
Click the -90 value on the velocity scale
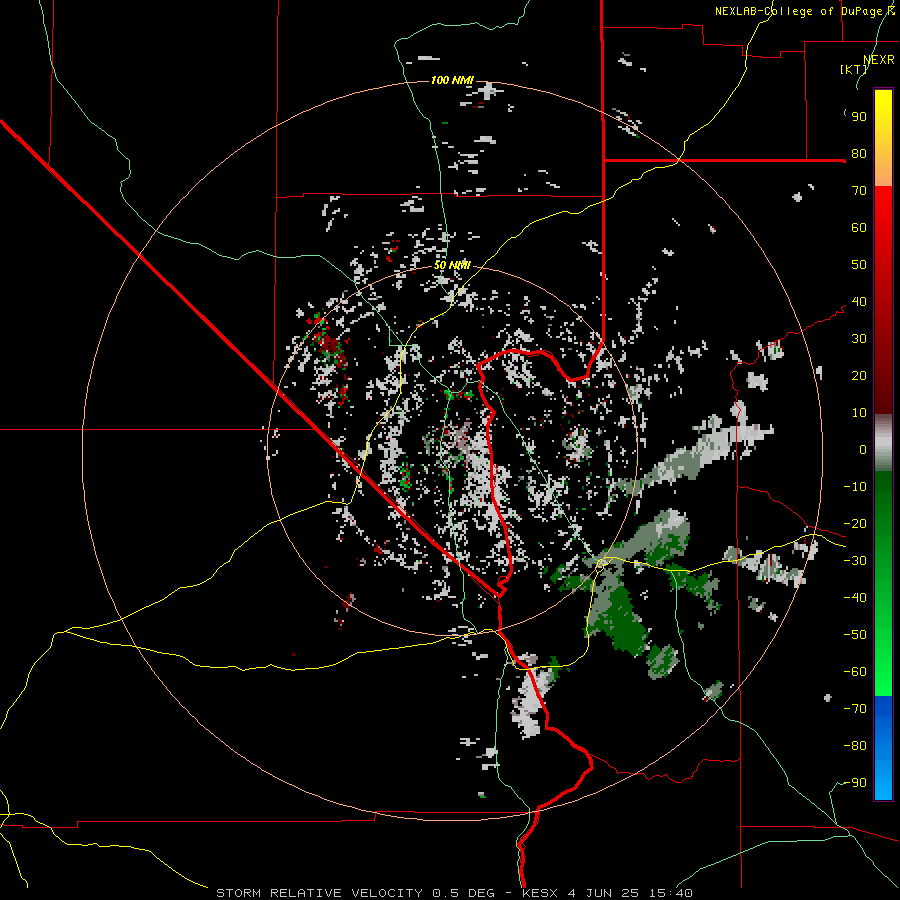pos(855,783)
